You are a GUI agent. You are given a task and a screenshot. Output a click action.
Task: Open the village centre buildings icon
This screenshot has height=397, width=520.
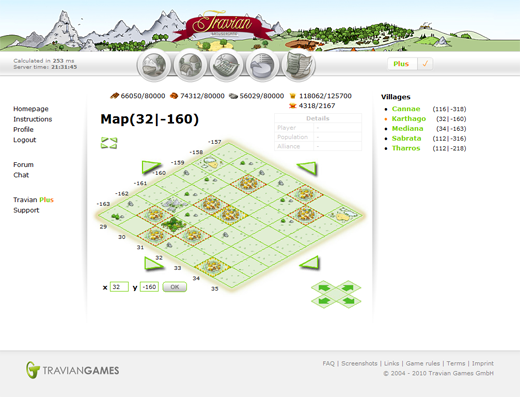point(190,65)
